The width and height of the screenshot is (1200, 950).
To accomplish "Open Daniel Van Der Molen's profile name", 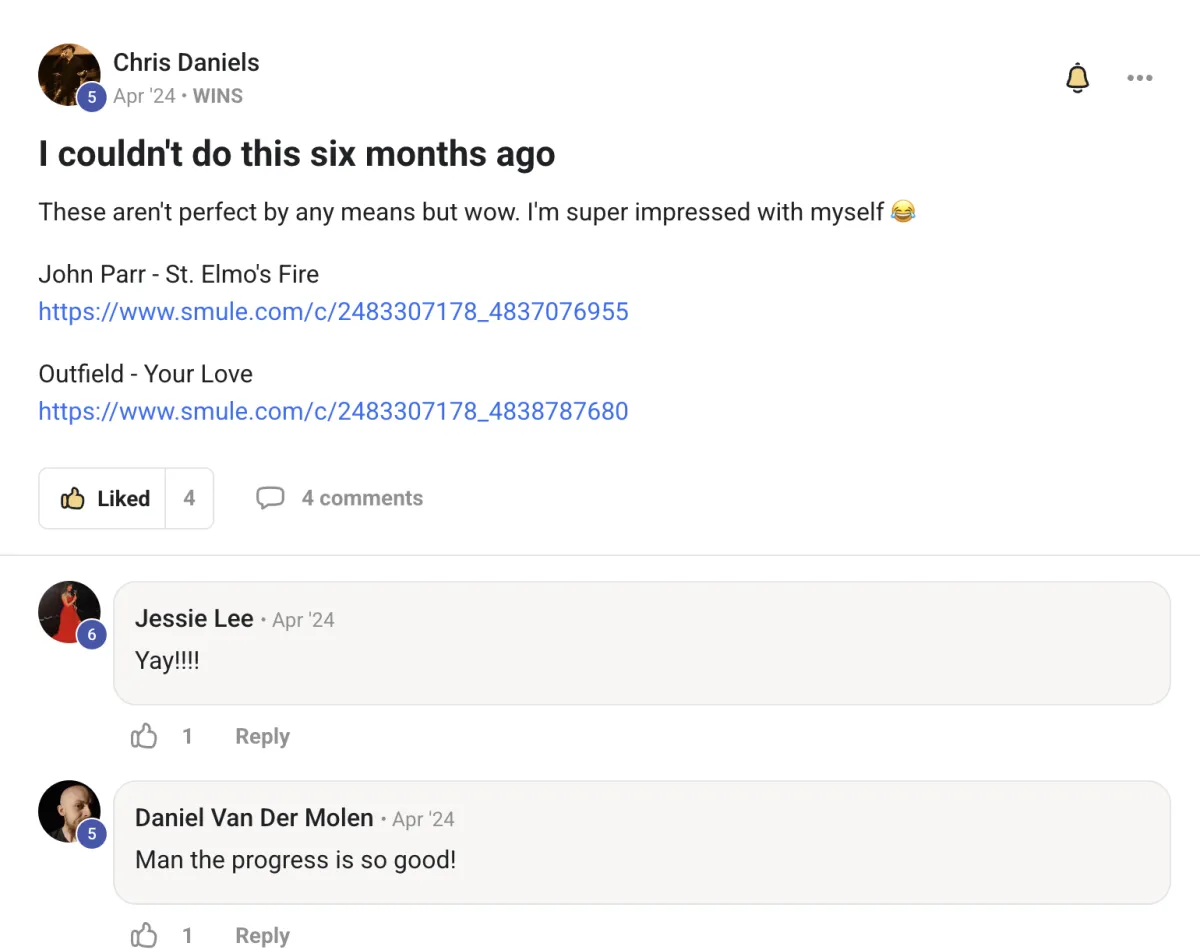I will 254,818.
